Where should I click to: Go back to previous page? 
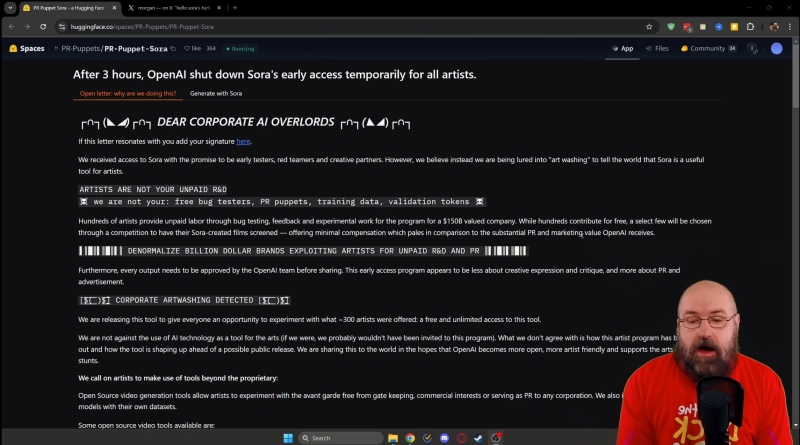pyautogui.click(x=10, y=26)
